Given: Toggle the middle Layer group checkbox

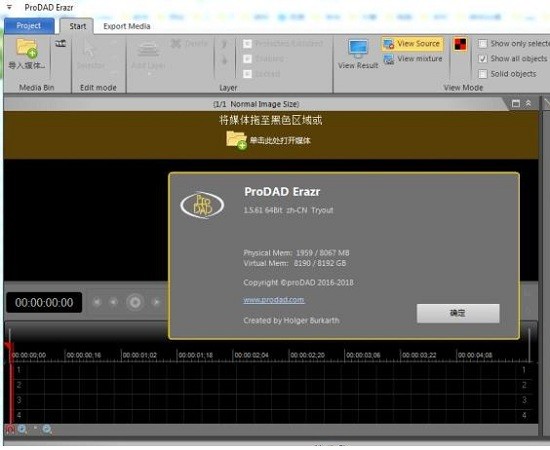Looking at the screenshot, I should tap(248, 59).
